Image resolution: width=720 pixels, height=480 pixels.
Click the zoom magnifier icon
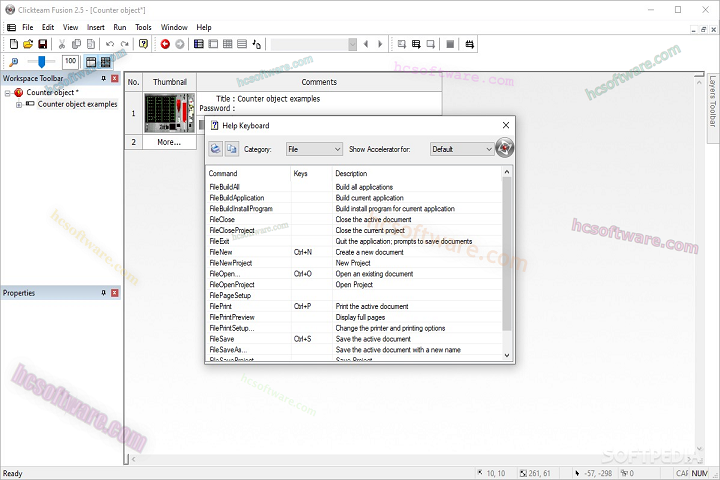(14, 62)
